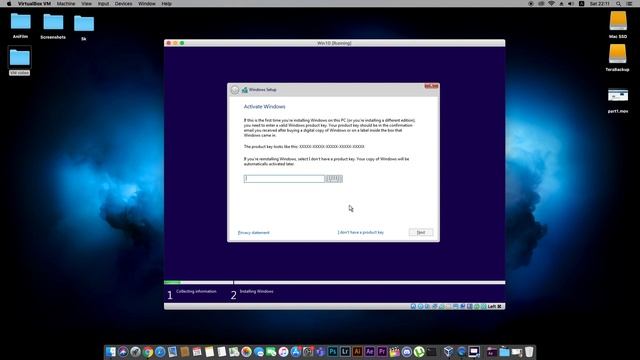Open uTorrent from the dock
The width and height of the screenshot is (640, 360).
click(x=419, y=352)
